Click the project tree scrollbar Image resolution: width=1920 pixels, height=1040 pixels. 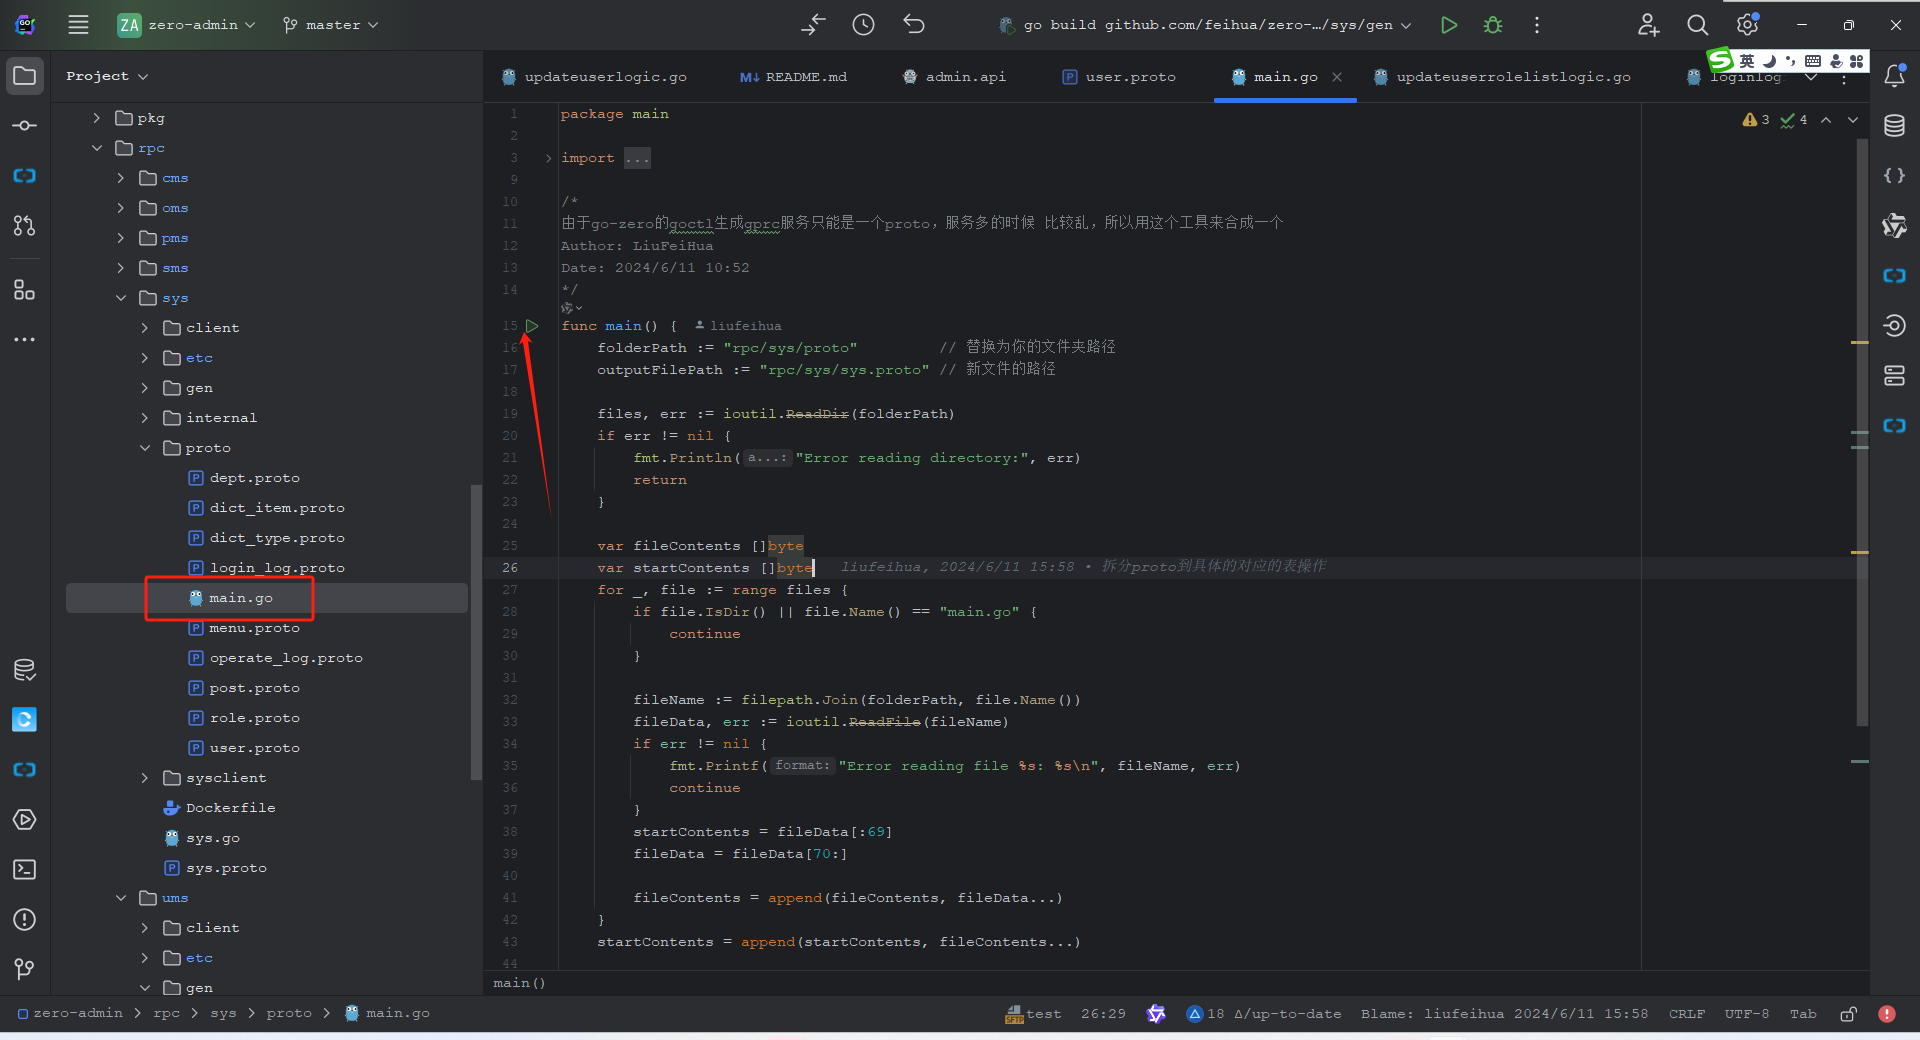[476, 630]
